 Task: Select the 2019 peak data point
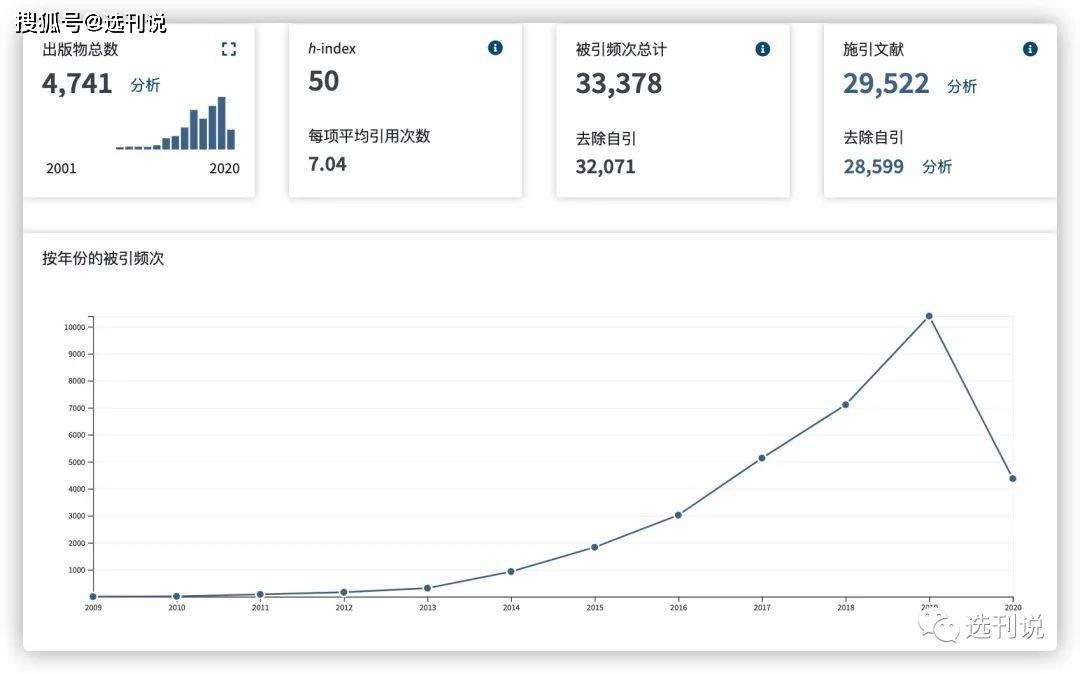click(929, 316)
